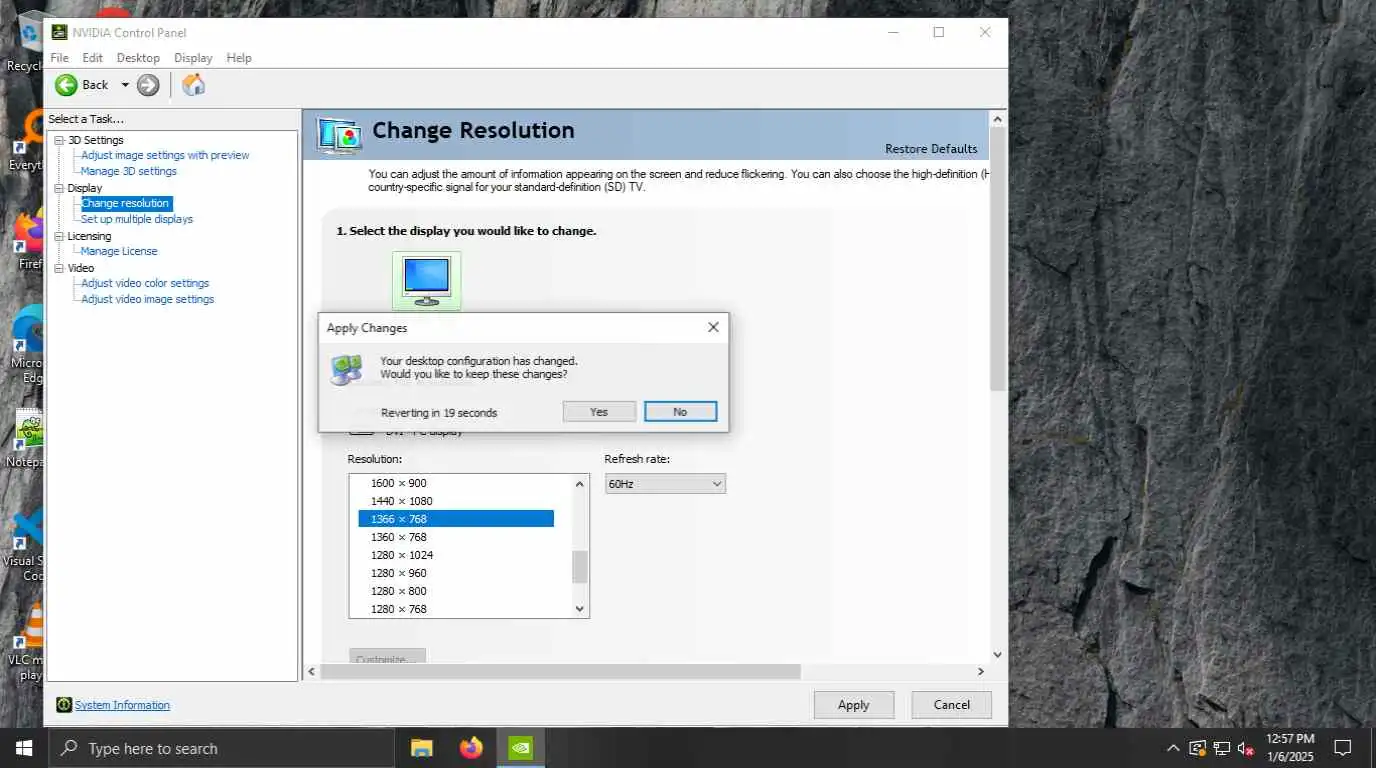
Task: Open the Refresh rate 60Hz dropdown
Action: tap(665, 484)
